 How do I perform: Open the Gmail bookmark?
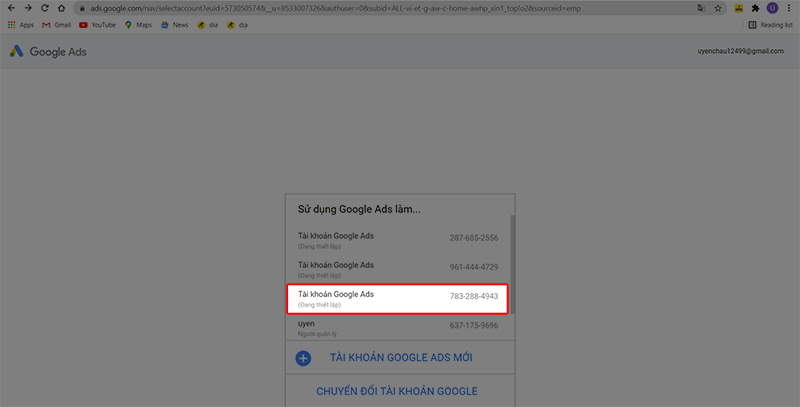click(58, 24)
